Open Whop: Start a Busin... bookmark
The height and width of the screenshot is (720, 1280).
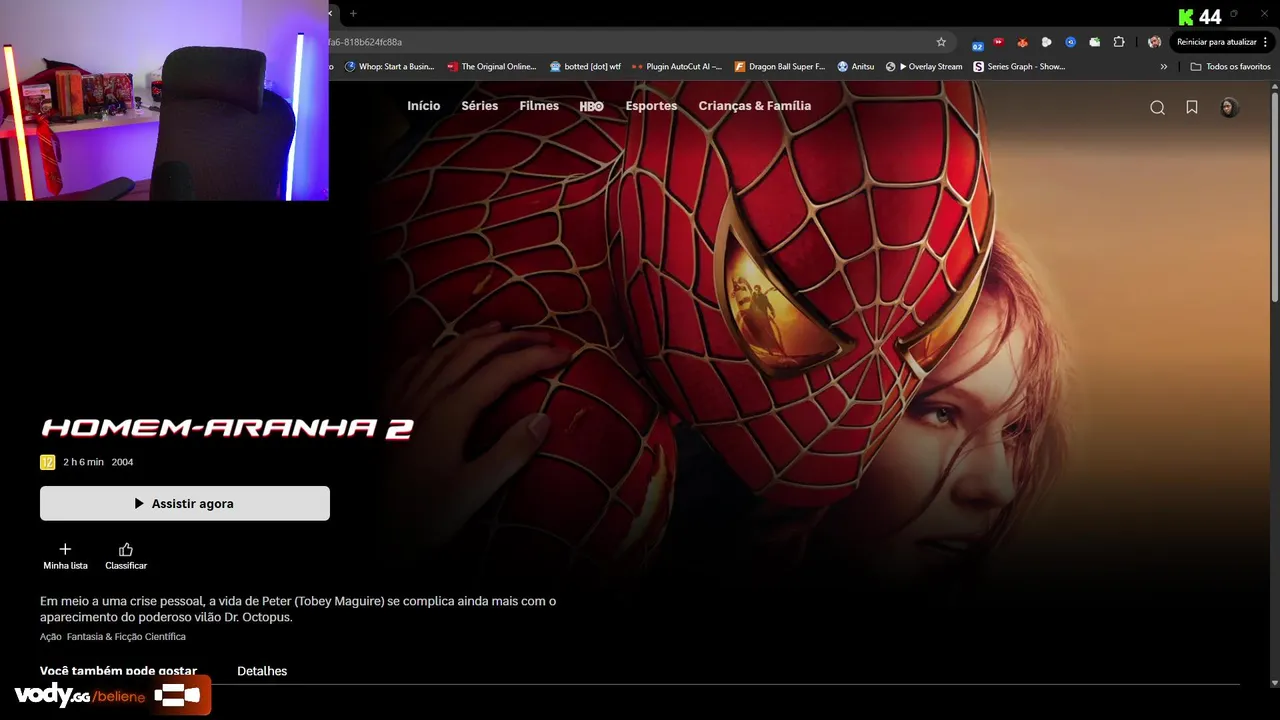[389, 67]
